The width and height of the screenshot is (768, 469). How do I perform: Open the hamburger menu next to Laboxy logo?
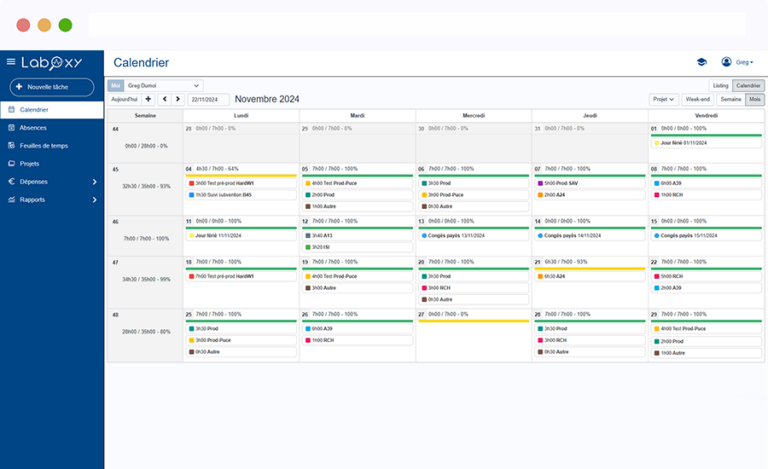(x=11, y=62)
